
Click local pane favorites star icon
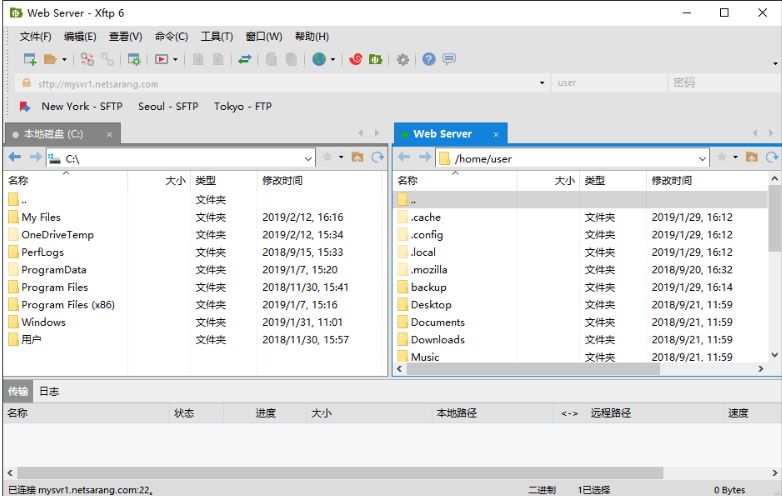(x=328, y=157)
